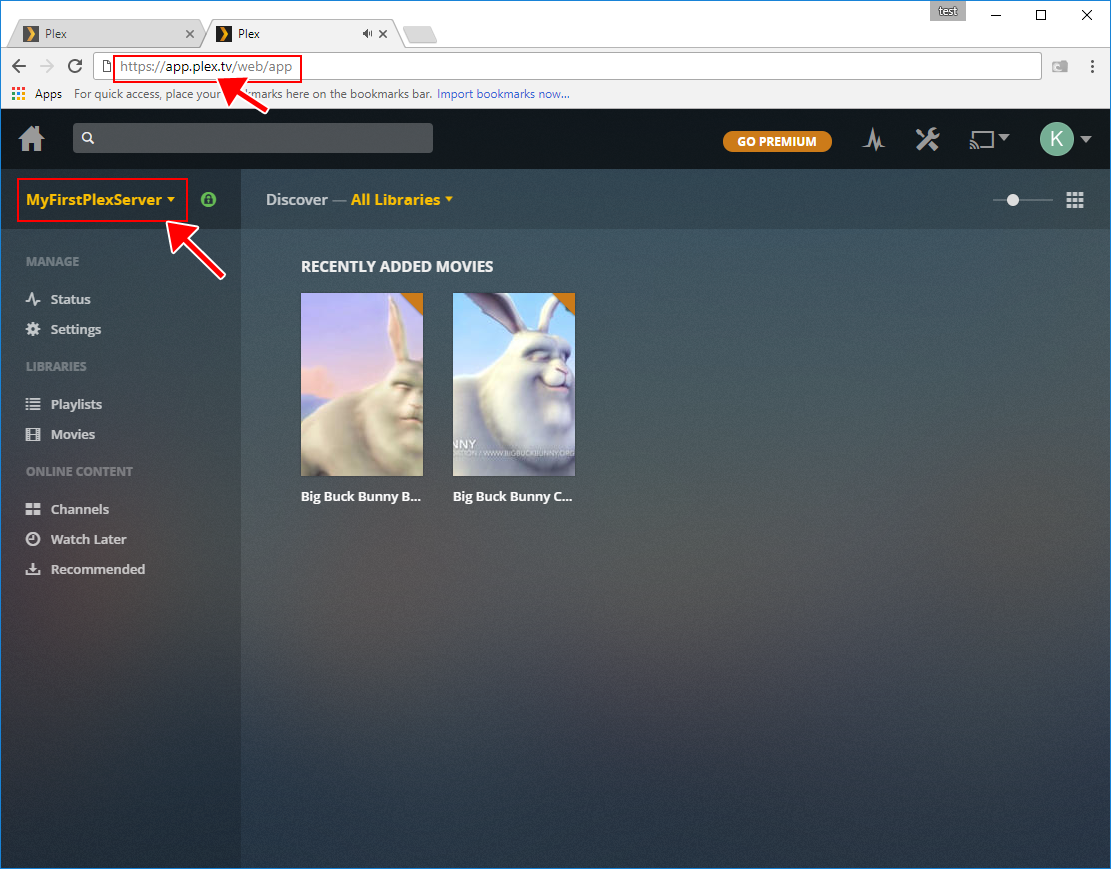
Task: Adjust the poster size slider
Action: point(1013,200)
